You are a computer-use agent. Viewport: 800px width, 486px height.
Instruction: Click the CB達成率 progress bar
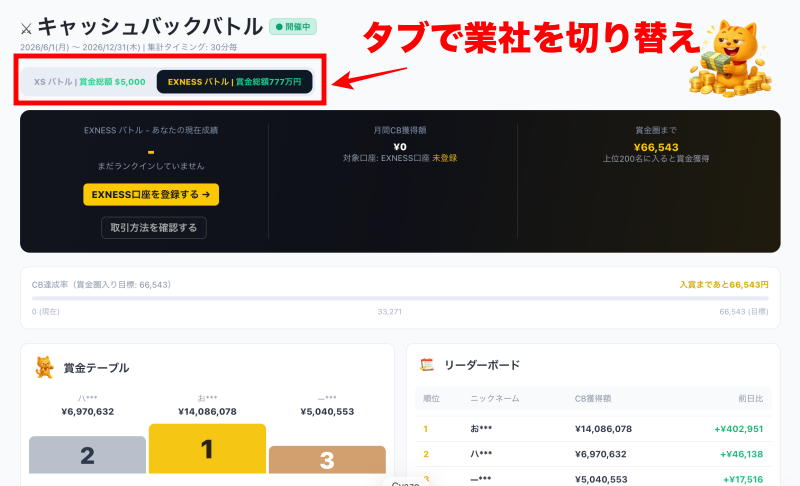click(x=400, y=298)
